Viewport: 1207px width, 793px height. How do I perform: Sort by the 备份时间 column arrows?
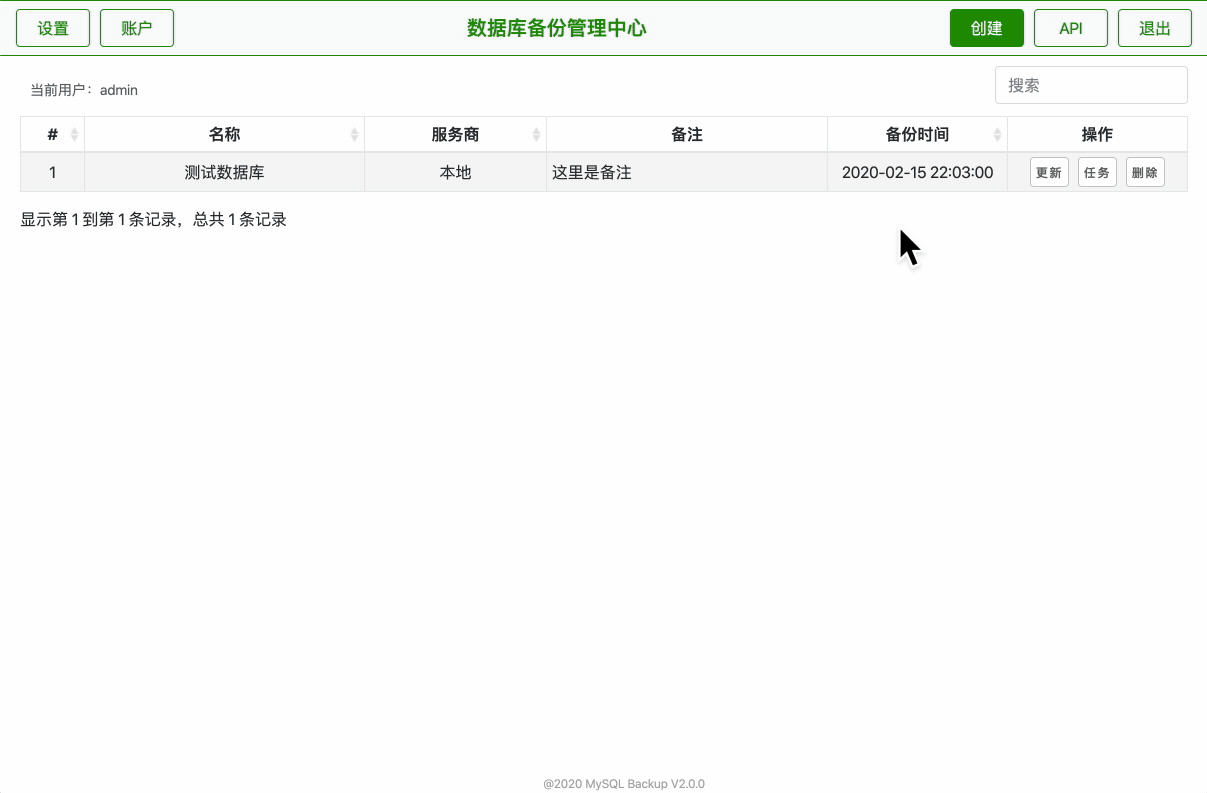997,135
